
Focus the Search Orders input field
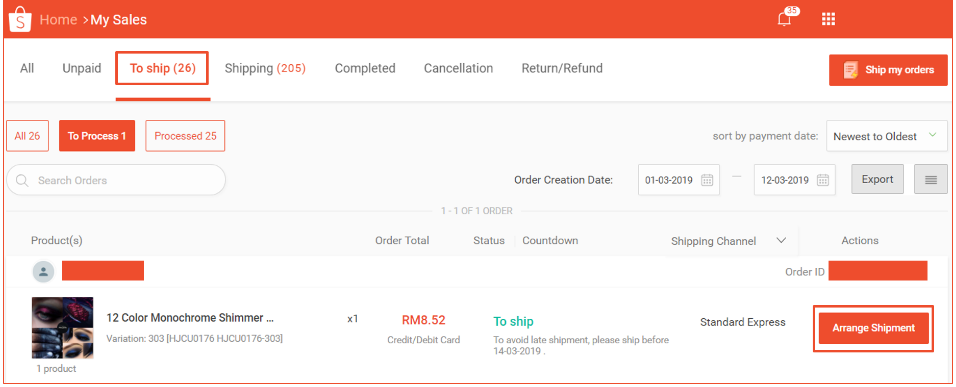click(116, 180)
